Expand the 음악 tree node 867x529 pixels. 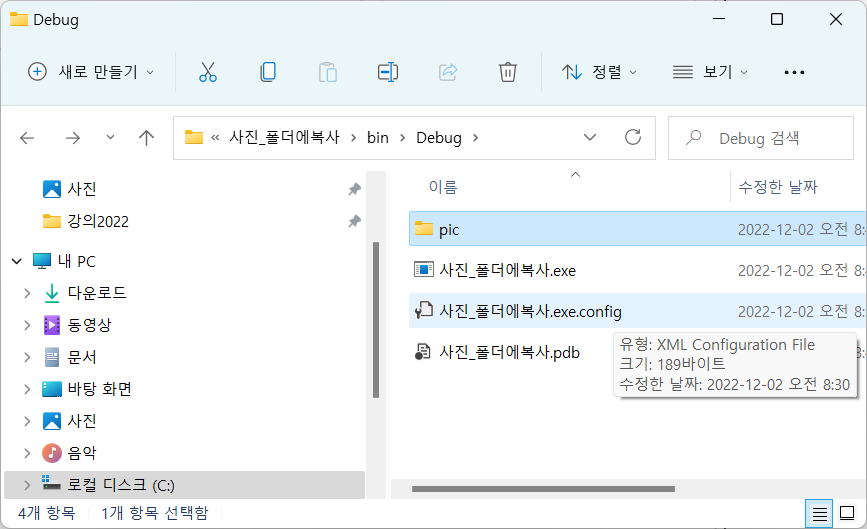coord(27,453)
